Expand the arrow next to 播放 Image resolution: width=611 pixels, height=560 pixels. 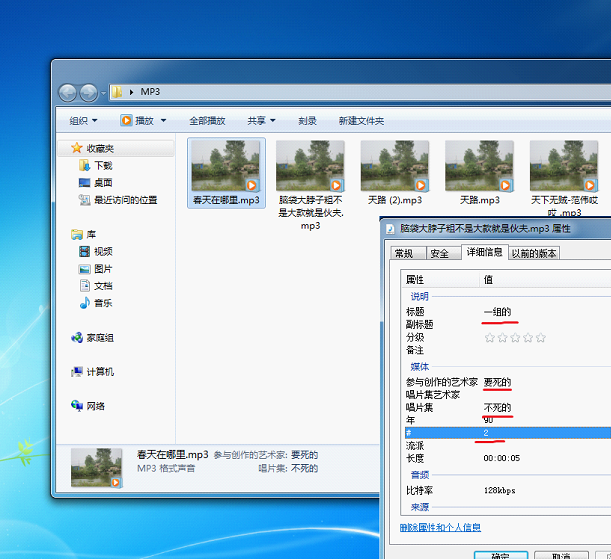(164, 120)
